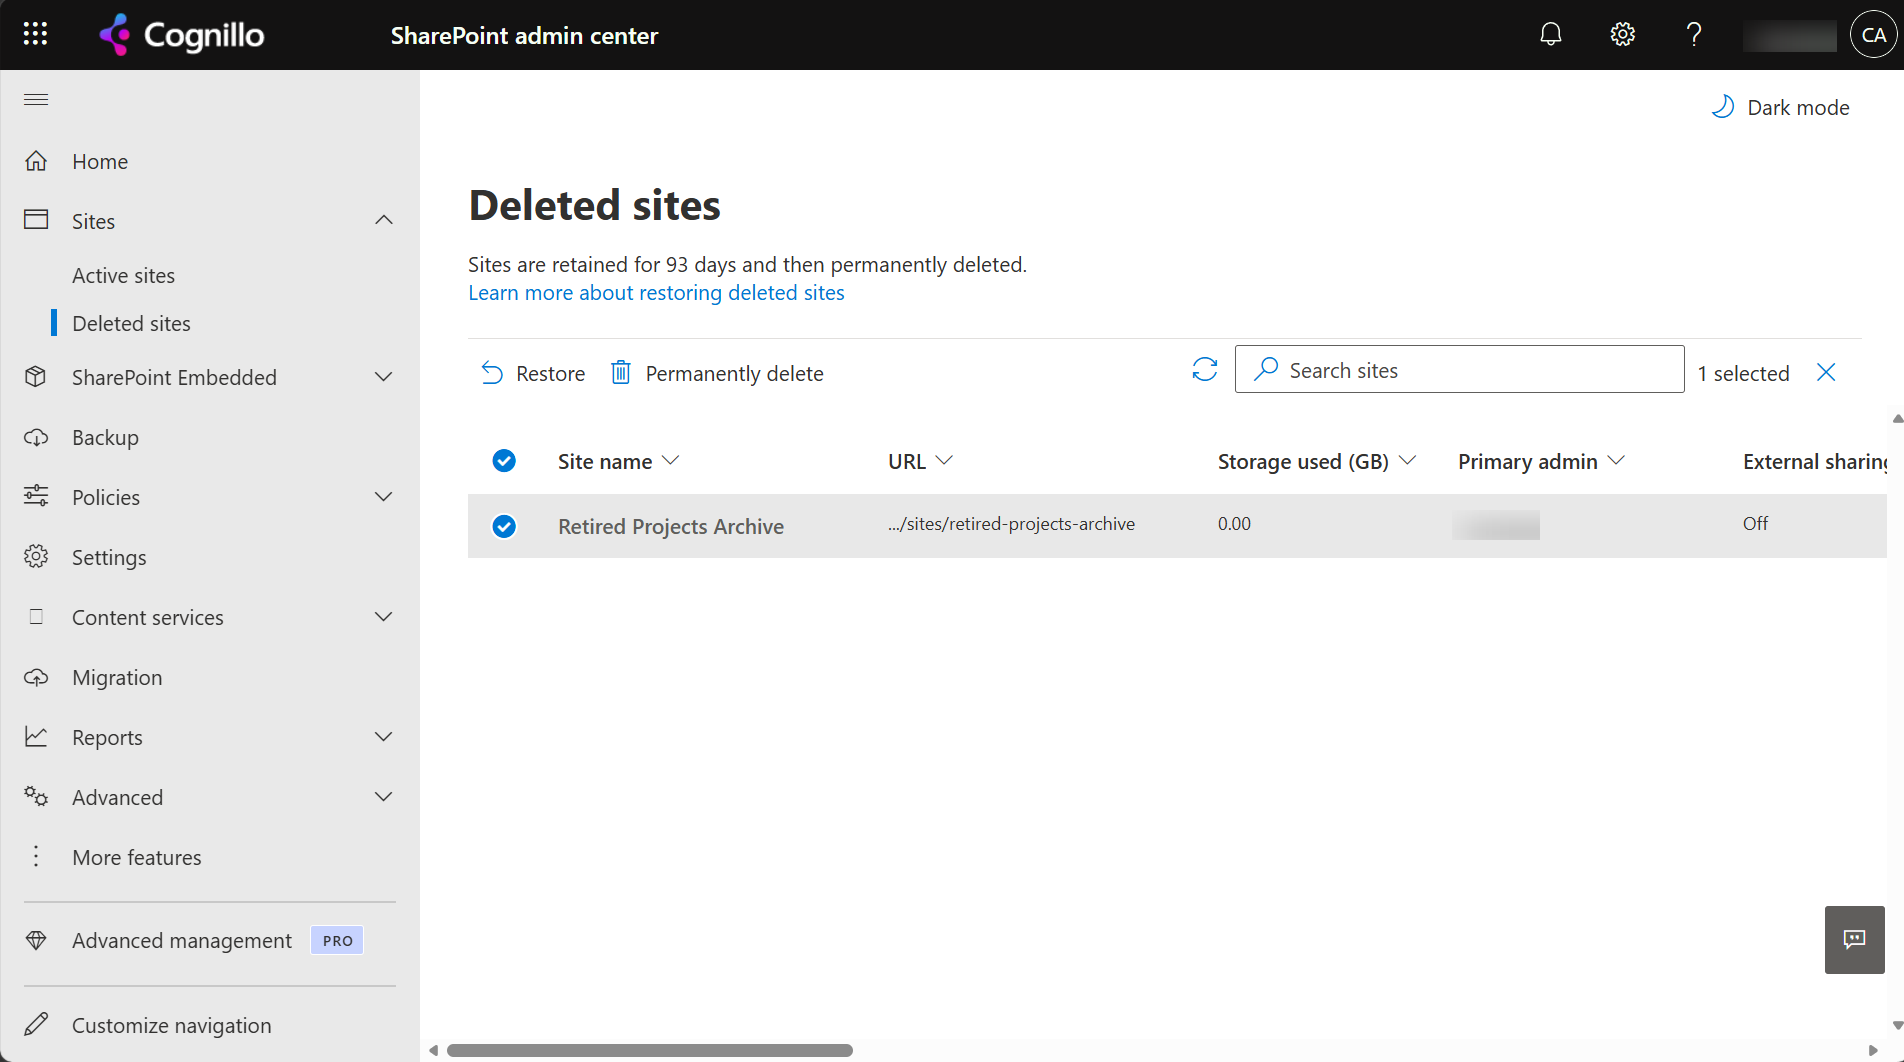Open Settings in left navigation

coord(109,557)
